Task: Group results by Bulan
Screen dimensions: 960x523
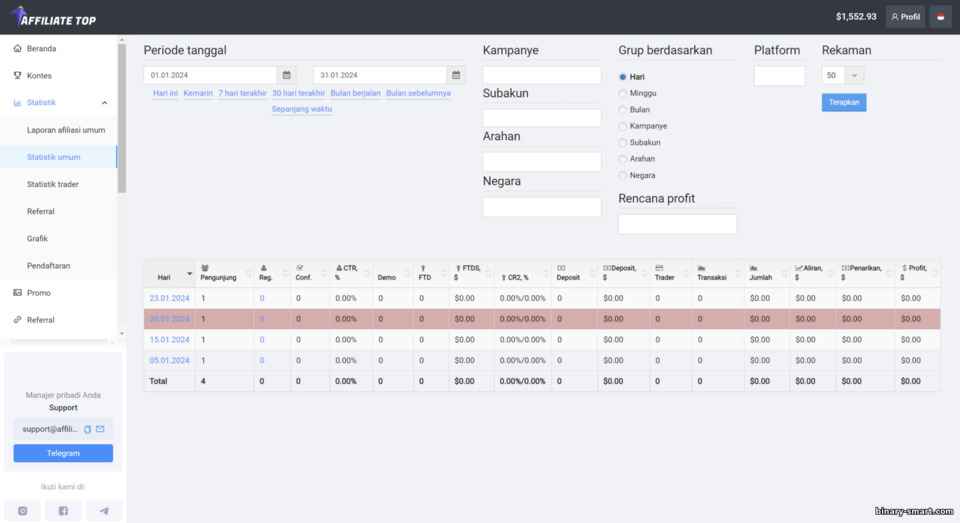Action: coord(623,110)
